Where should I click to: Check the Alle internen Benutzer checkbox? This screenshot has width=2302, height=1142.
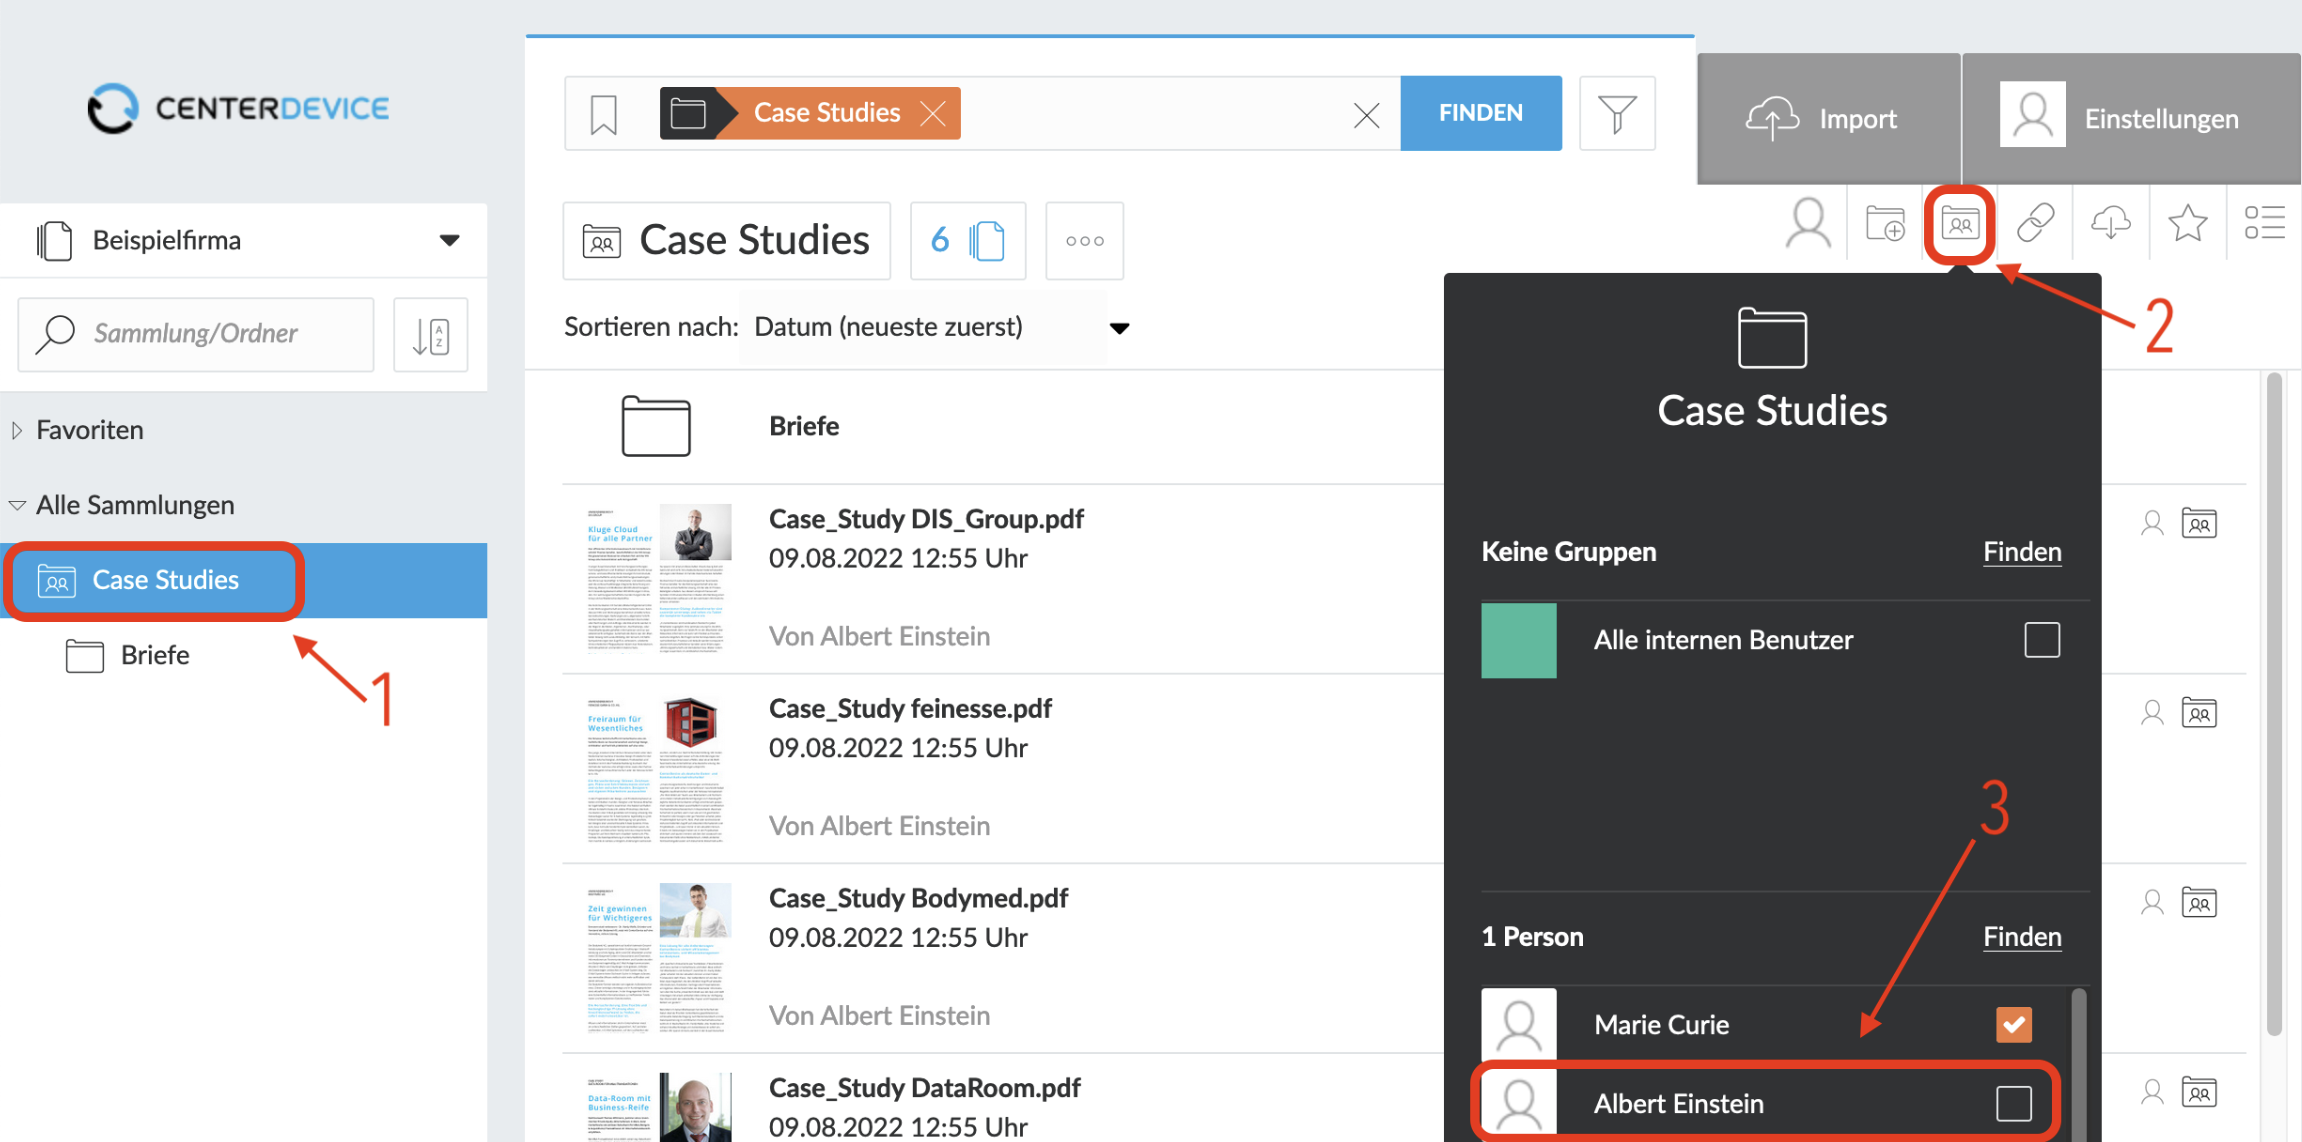click(x=2042, y=640)
